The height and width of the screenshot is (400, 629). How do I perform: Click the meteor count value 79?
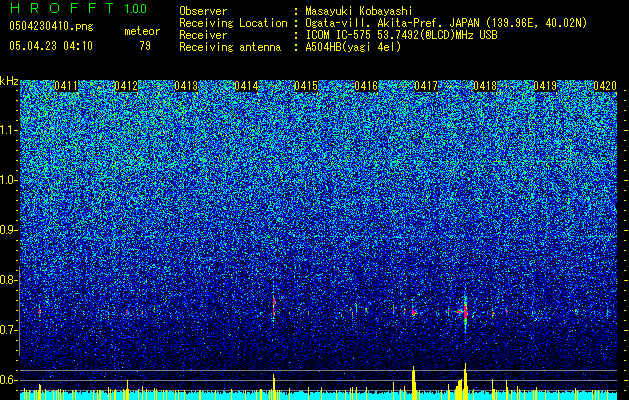[x=145, y=46]
